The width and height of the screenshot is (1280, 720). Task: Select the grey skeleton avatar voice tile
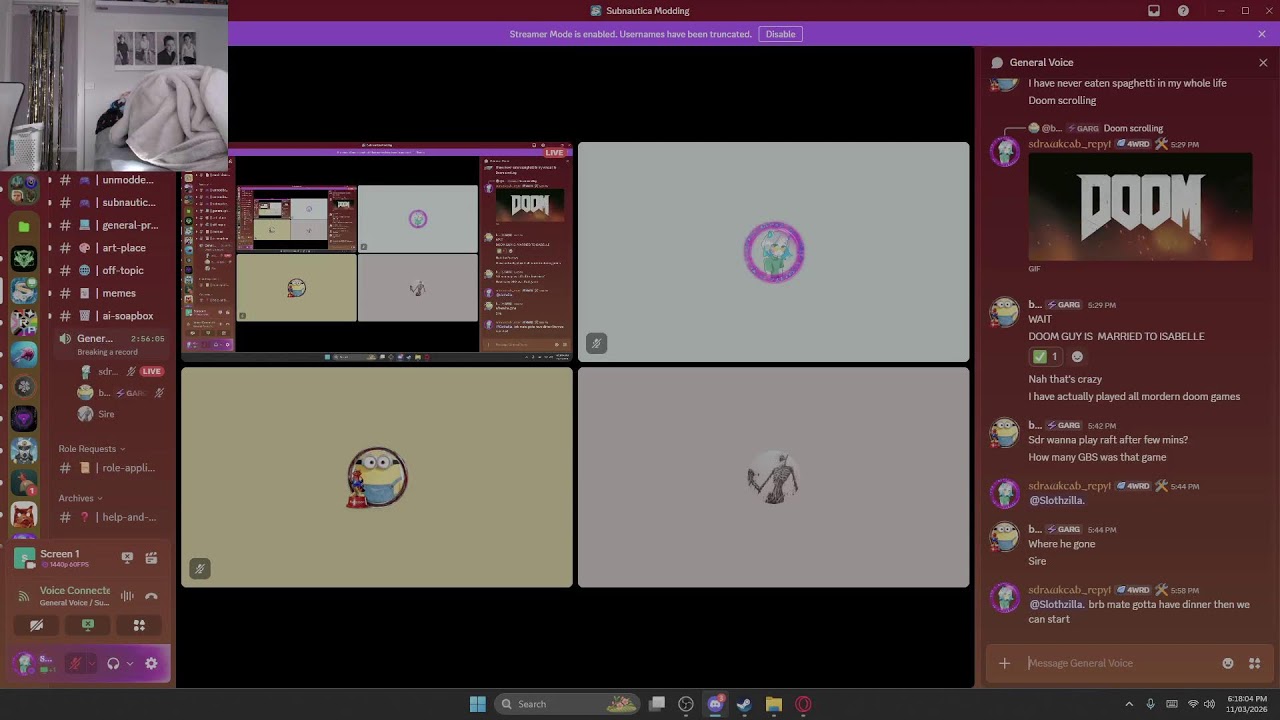773,477
